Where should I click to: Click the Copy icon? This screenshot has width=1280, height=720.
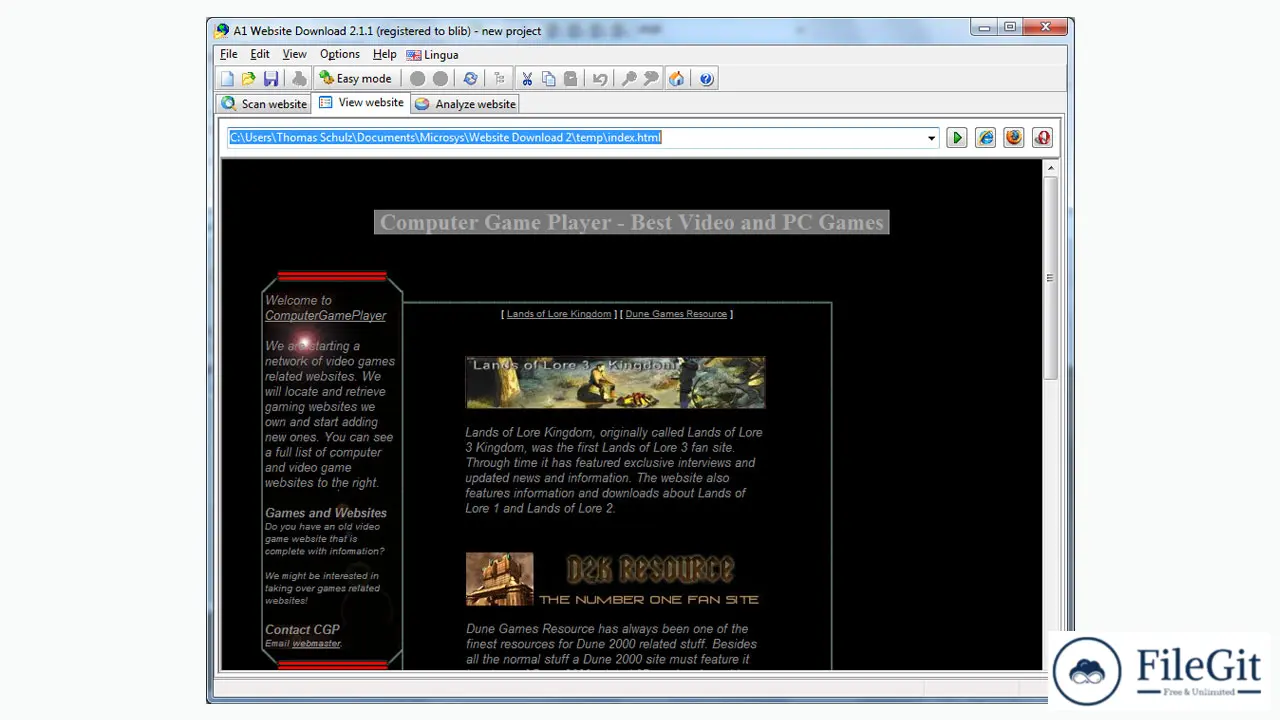[x=548, y=79]
